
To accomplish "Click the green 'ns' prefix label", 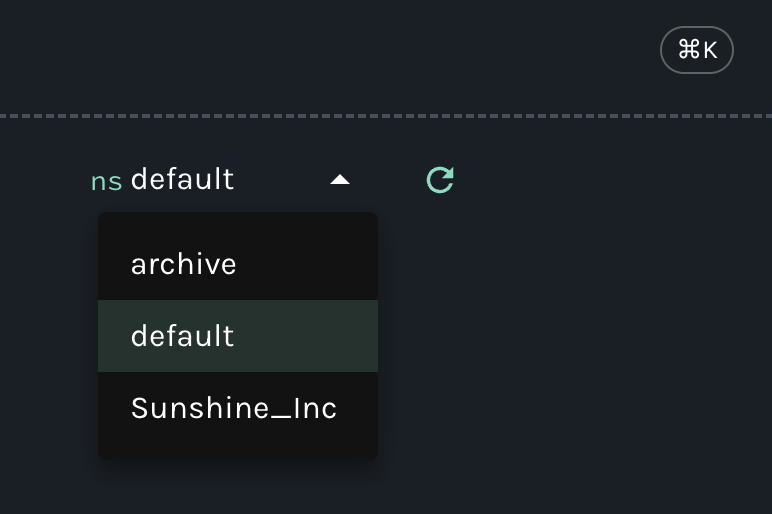I will tap(106, 181).
